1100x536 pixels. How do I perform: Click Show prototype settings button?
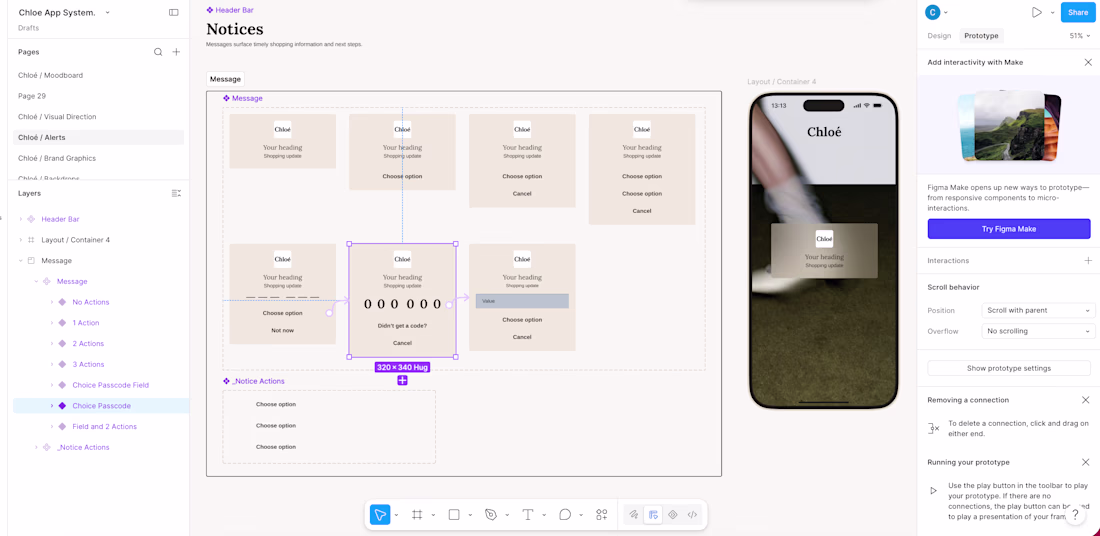pos(1009,368)
